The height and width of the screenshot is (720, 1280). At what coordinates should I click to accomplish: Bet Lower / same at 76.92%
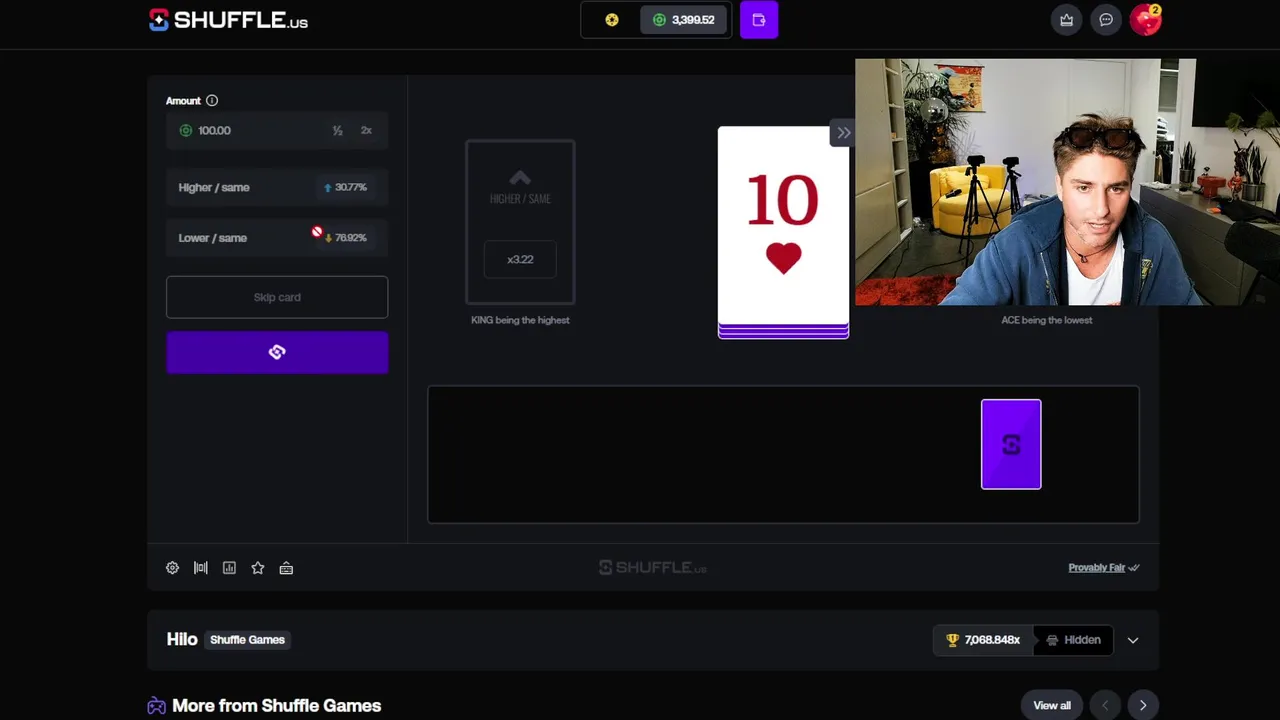(277, 238)
